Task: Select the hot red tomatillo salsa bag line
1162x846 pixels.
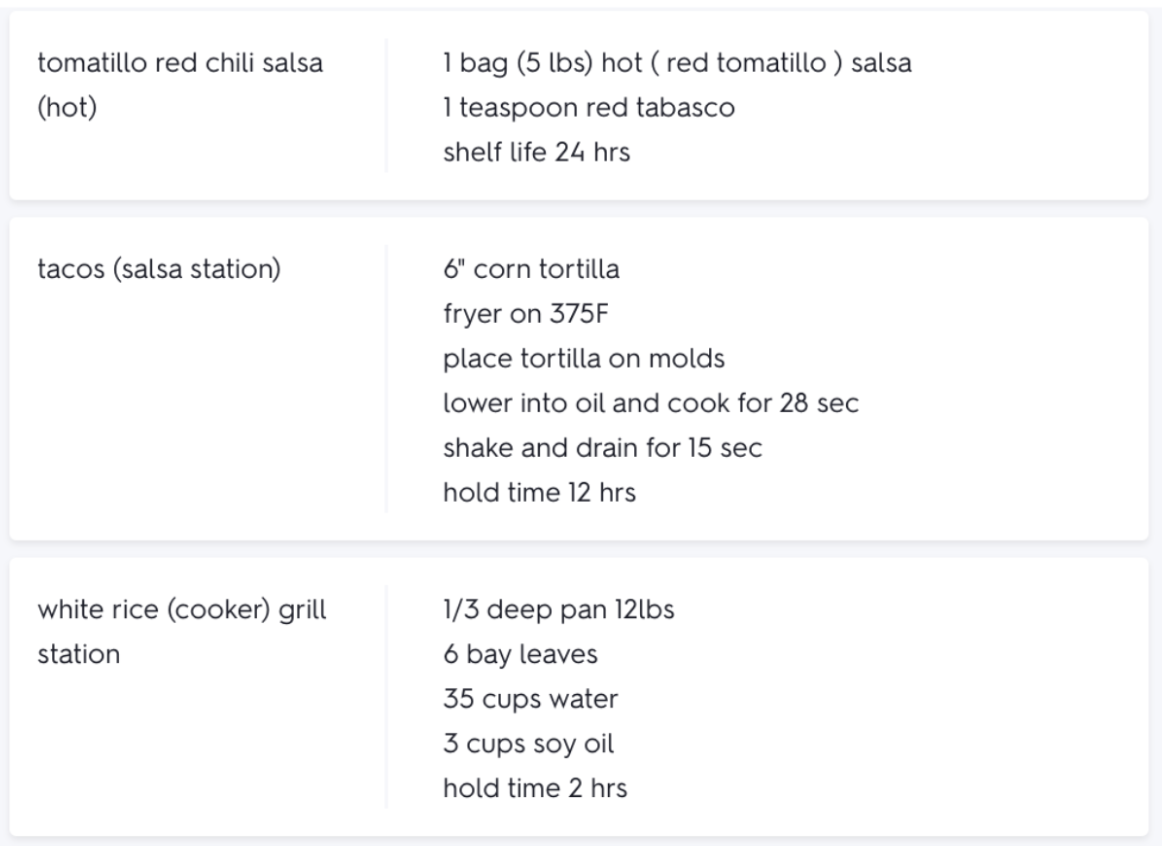Action: click(677, 63)
